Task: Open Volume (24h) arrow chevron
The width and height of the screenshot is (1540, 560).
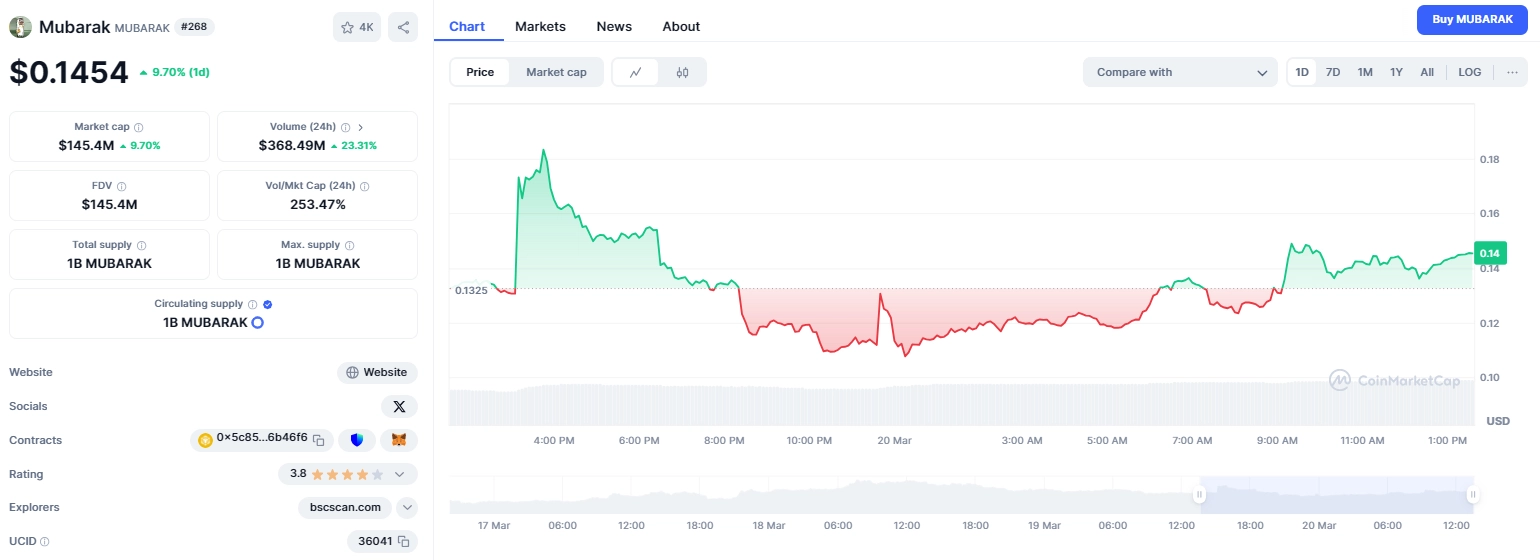Action: tap(360, 127)
